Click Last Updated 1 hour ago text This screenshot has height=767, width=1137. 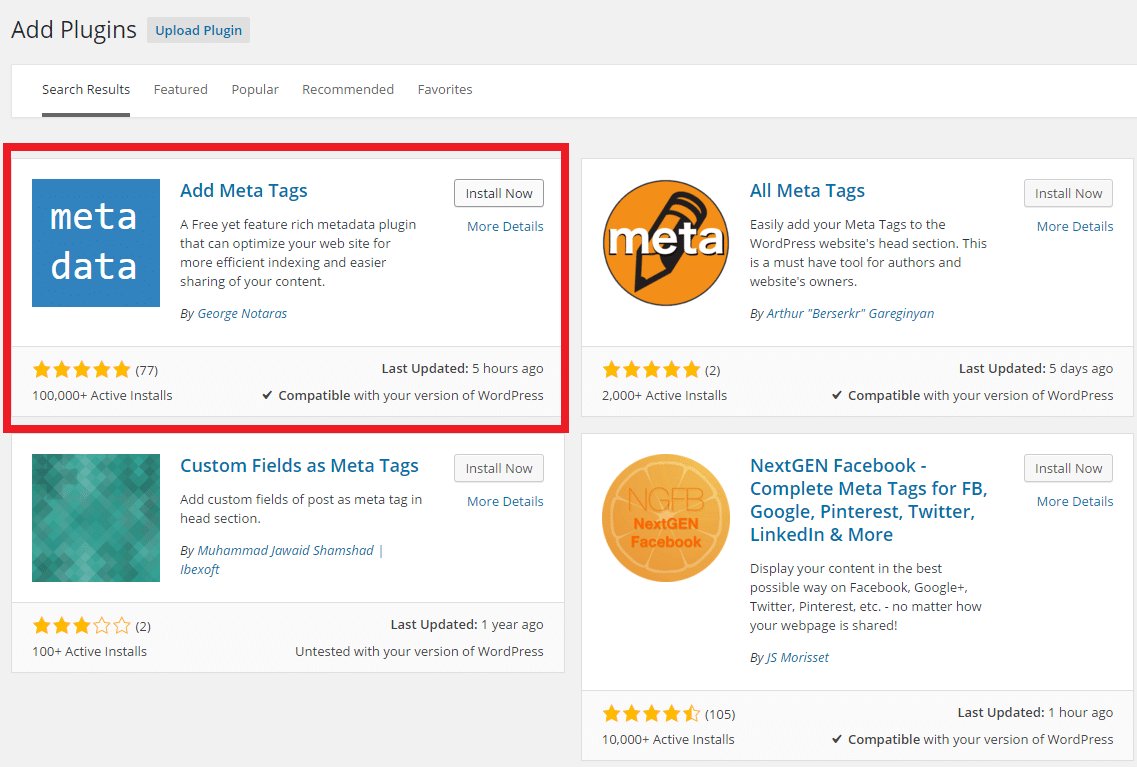click(1035, 713)
